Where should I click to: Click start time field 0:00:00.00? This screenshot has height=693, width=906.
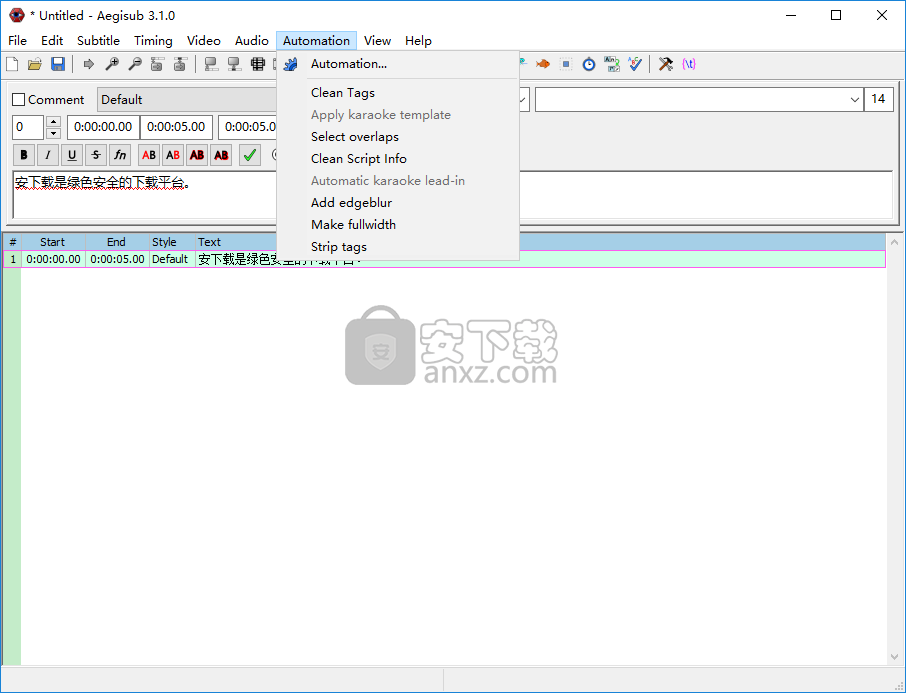[103, 127]
